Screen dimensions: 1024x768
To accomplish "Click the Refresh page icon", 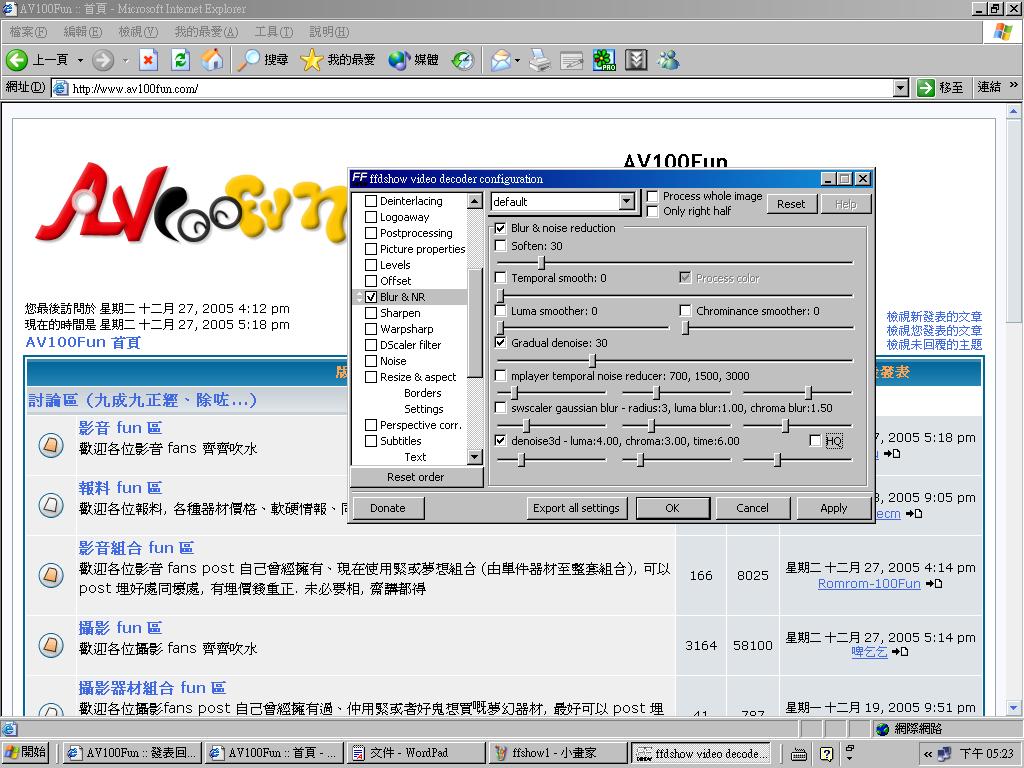I will [x=180, y=60].
